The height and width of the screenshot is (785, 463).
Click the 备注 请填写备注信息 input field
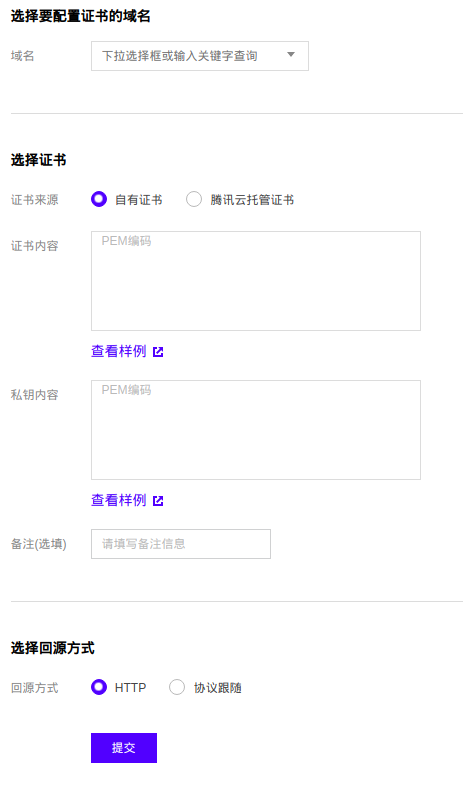tap(181, 544)
